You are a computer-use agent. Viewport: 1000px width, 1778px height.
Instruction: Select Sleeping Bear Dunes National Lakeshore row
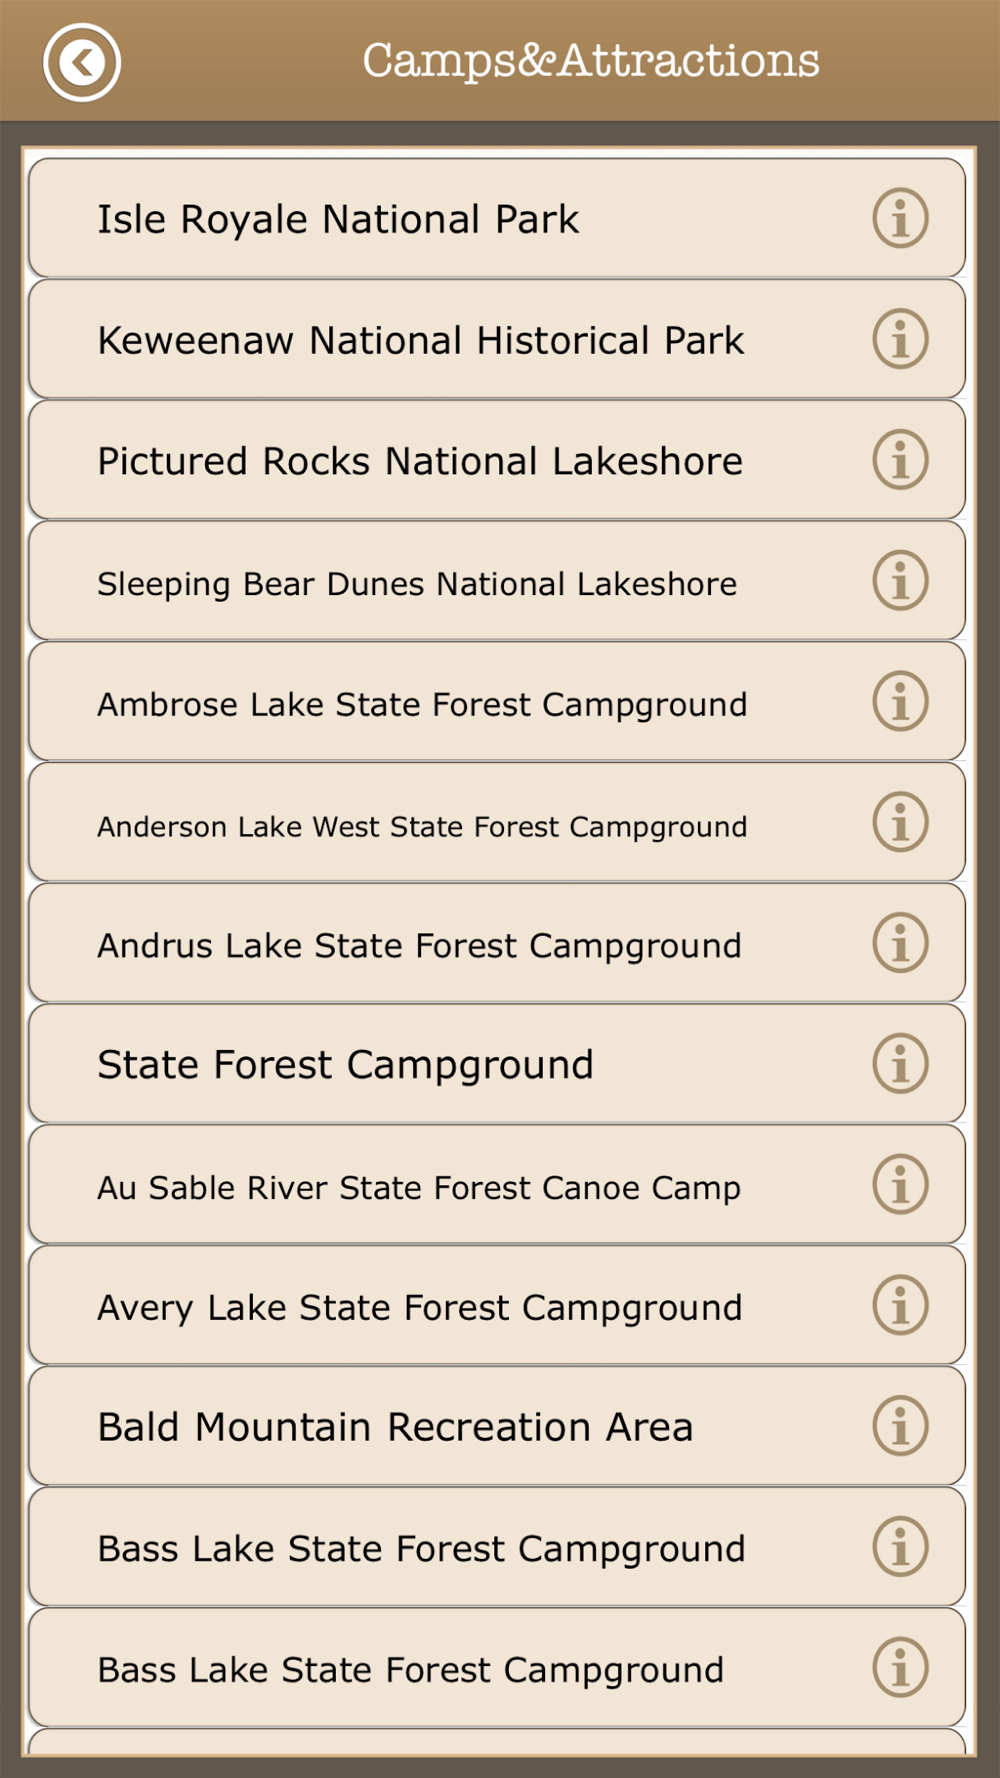[x=497, y=580]
